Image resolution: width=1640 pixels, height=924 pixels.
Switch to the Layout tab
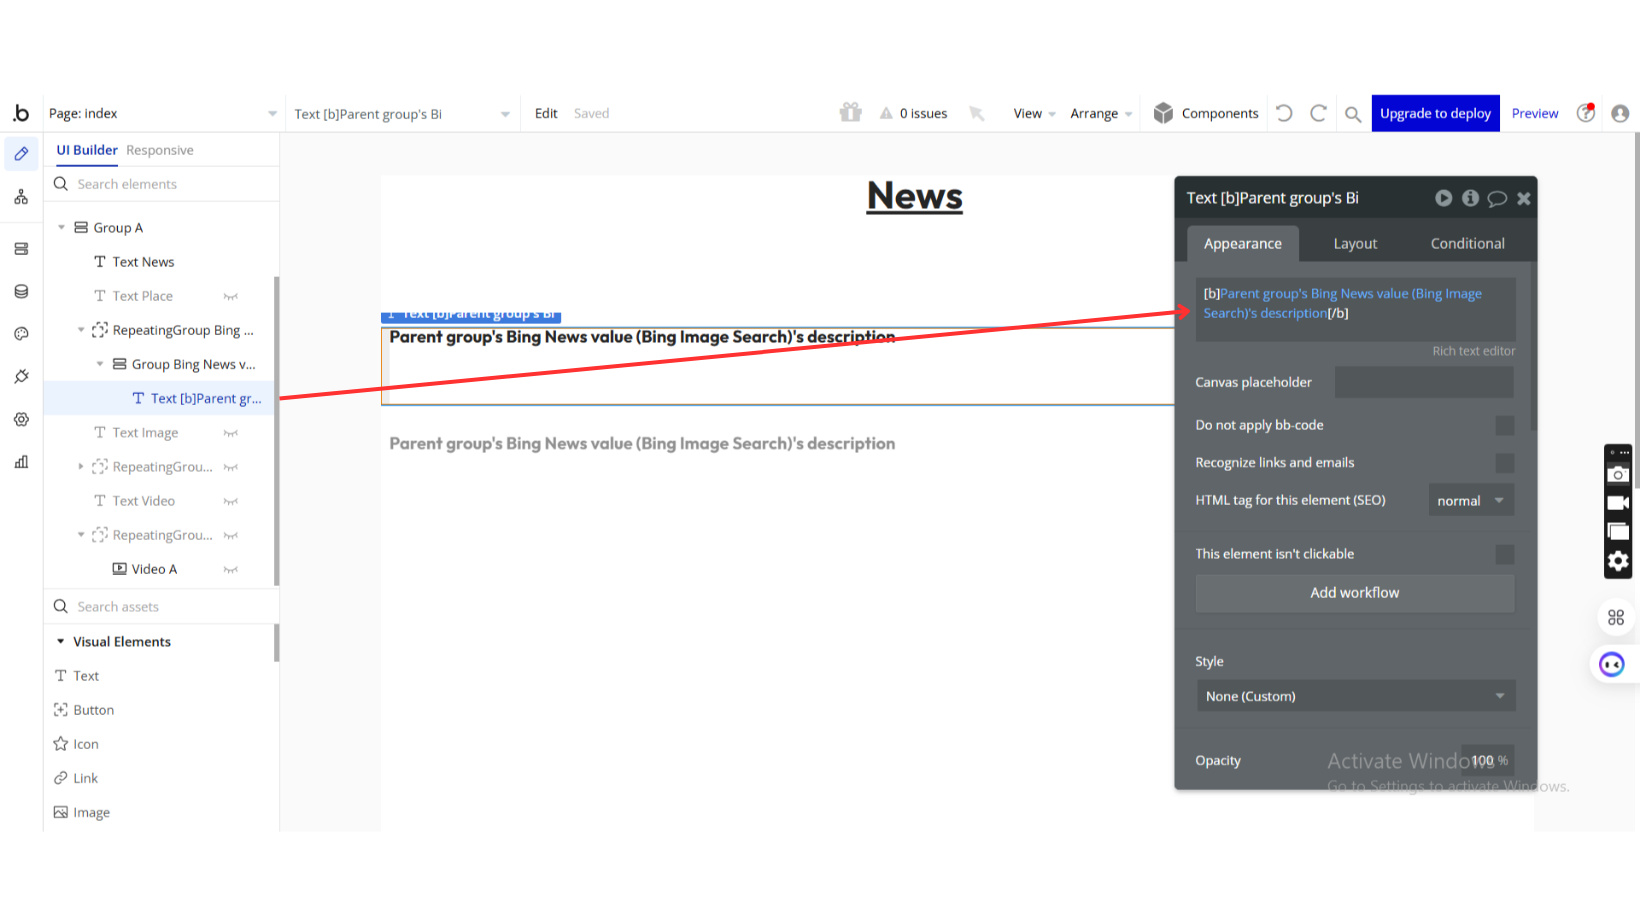tap(1355, 244)
